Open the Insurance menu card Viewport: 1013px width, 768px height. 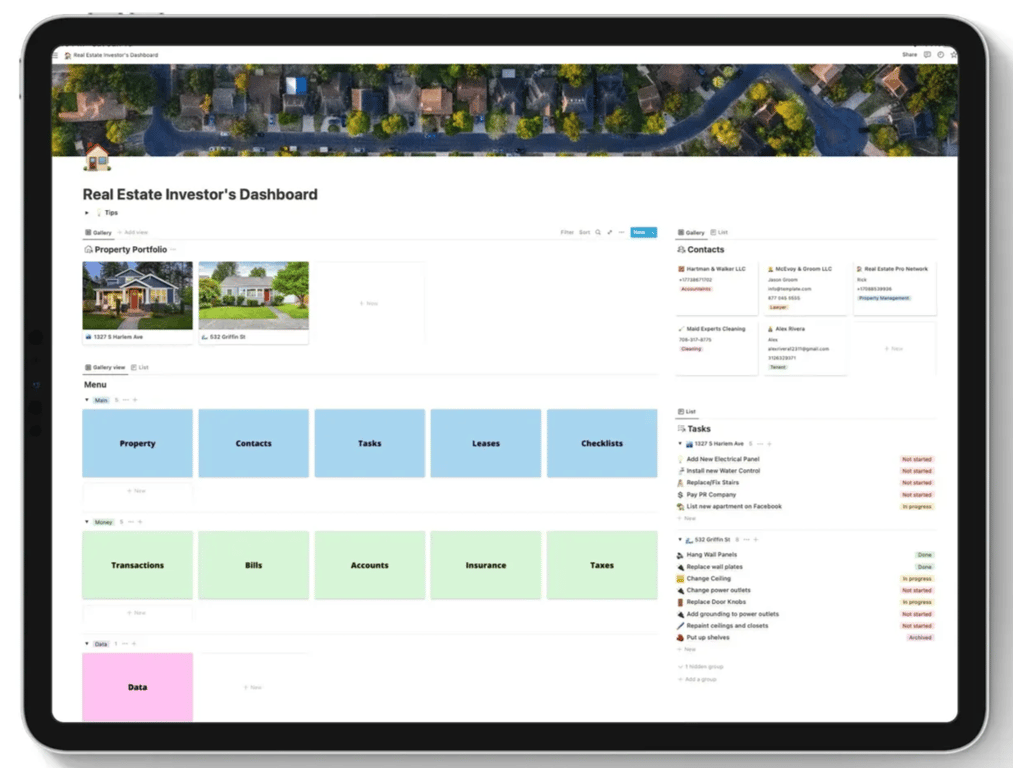pyautogui.click(x=486, y=565)
